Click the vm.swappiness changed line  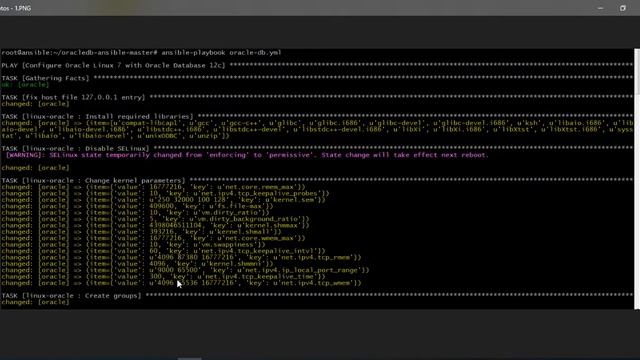[133, 244]
